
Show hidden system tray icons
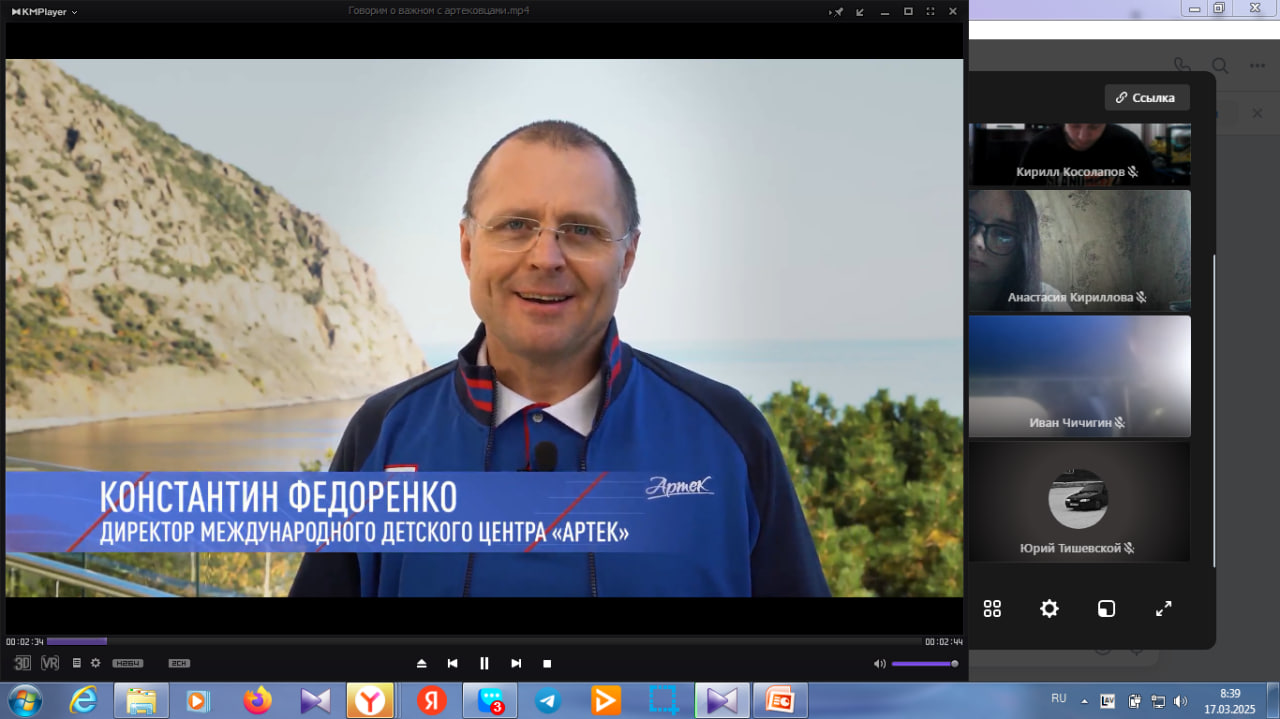[1085, 700]
